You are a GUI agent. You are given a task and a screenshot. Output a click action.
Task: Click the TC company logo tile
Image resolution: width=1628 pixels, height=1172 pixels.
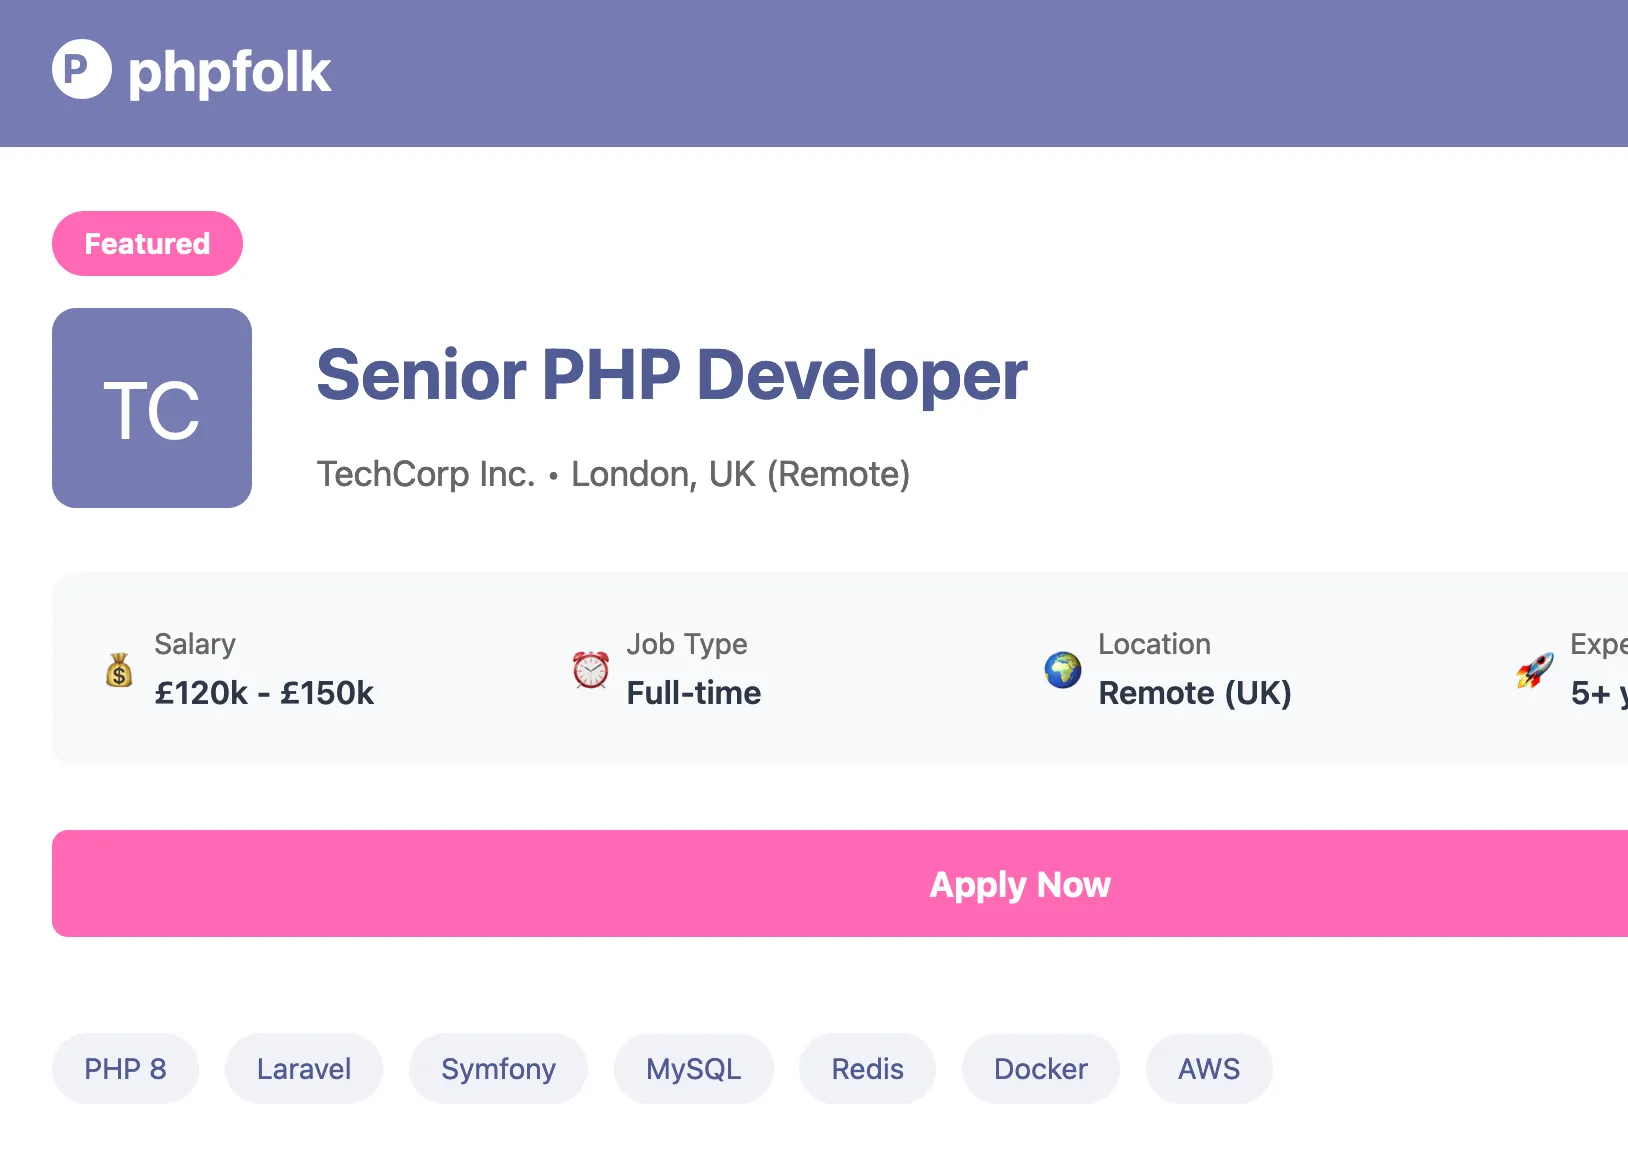point(152,408)
